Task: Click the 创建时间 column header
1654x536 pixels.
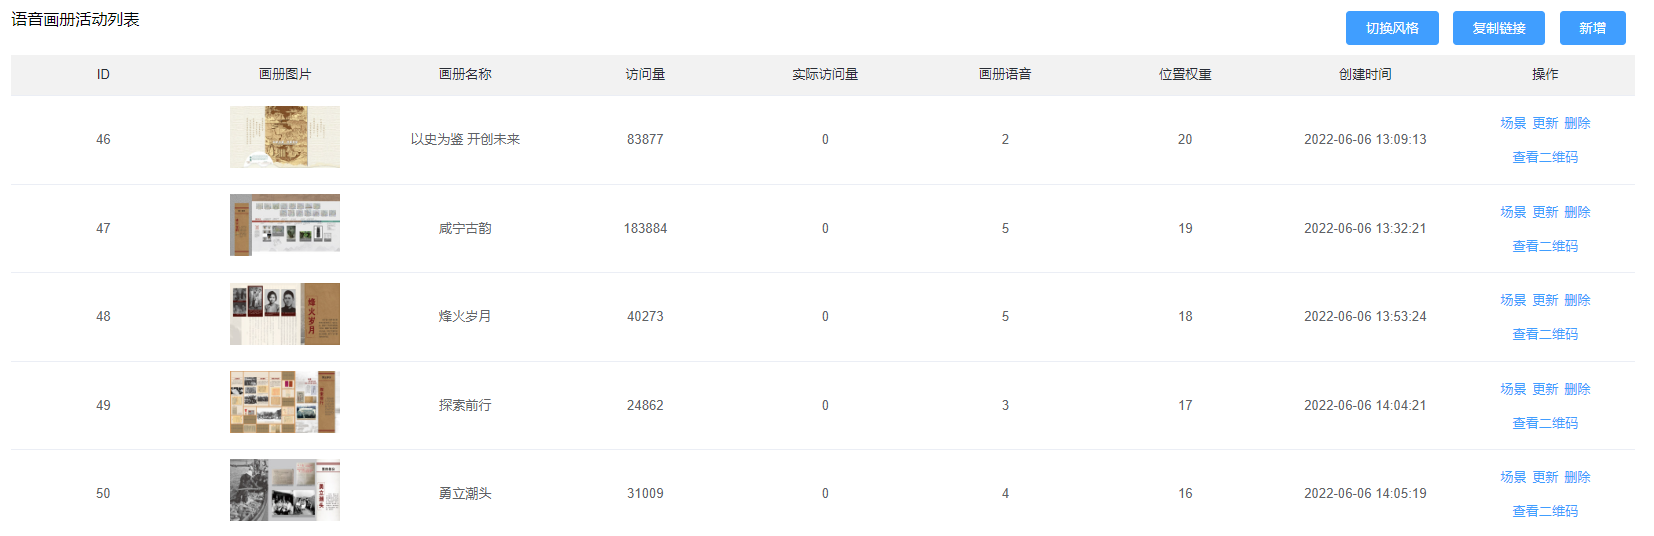Action: point(1365,74)
